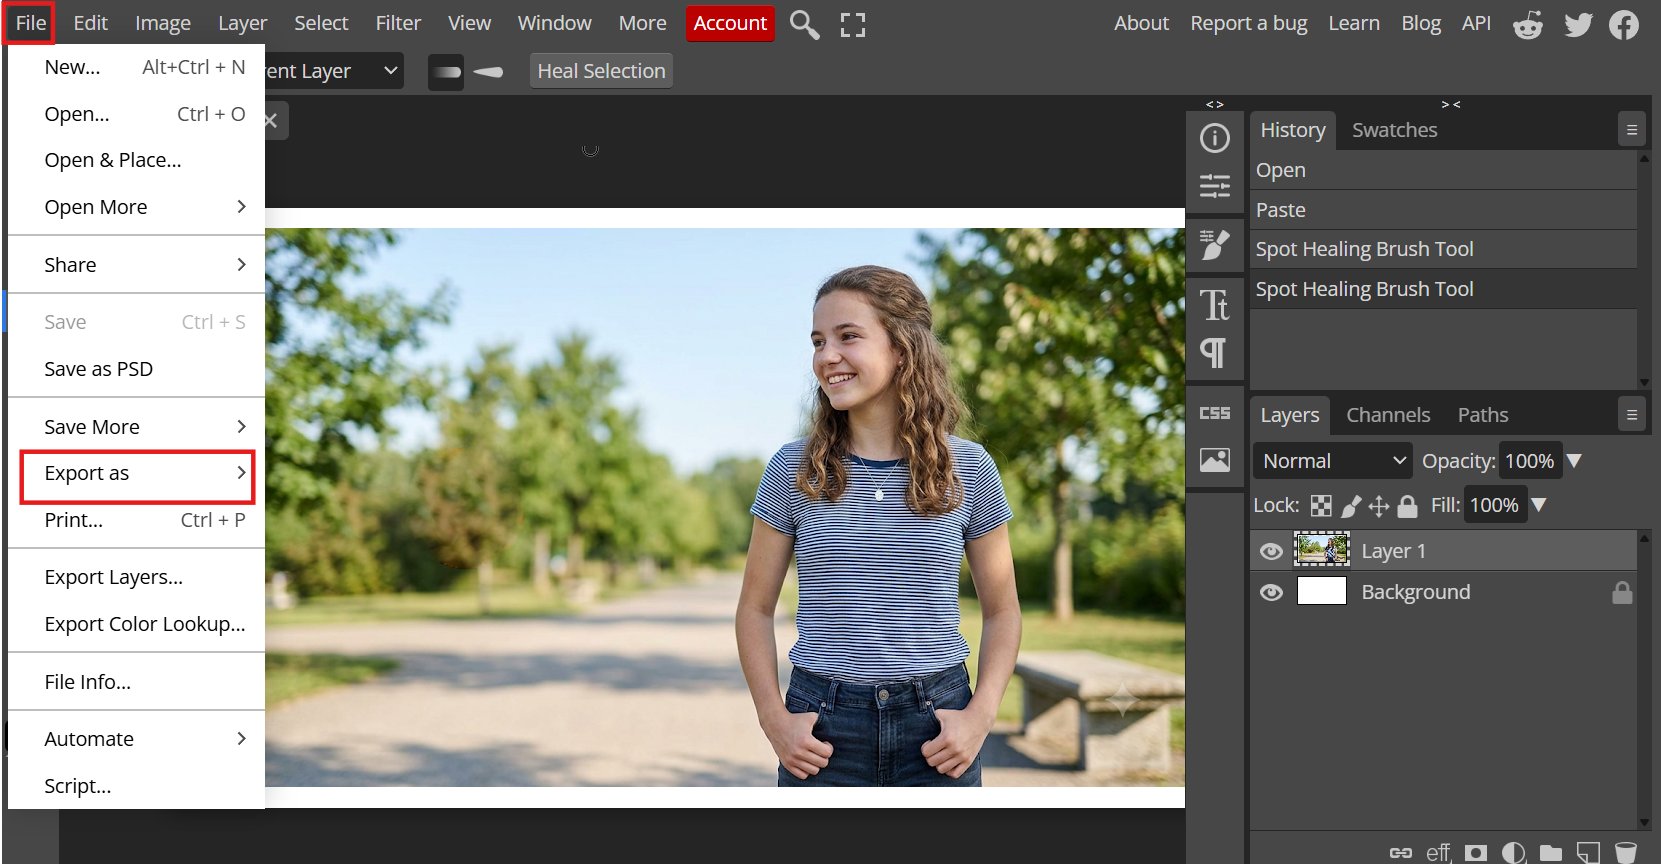Expand the Export as submenu
The image size is (1661, 864).
point(137,474)
